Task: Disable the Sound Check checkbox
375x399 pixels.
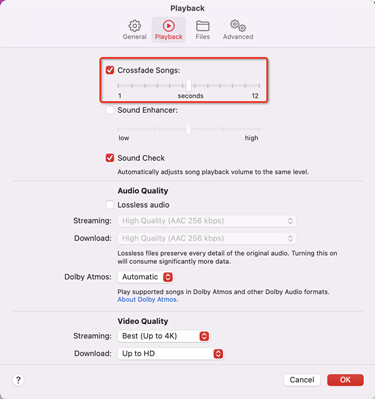Action: (110, 158)
